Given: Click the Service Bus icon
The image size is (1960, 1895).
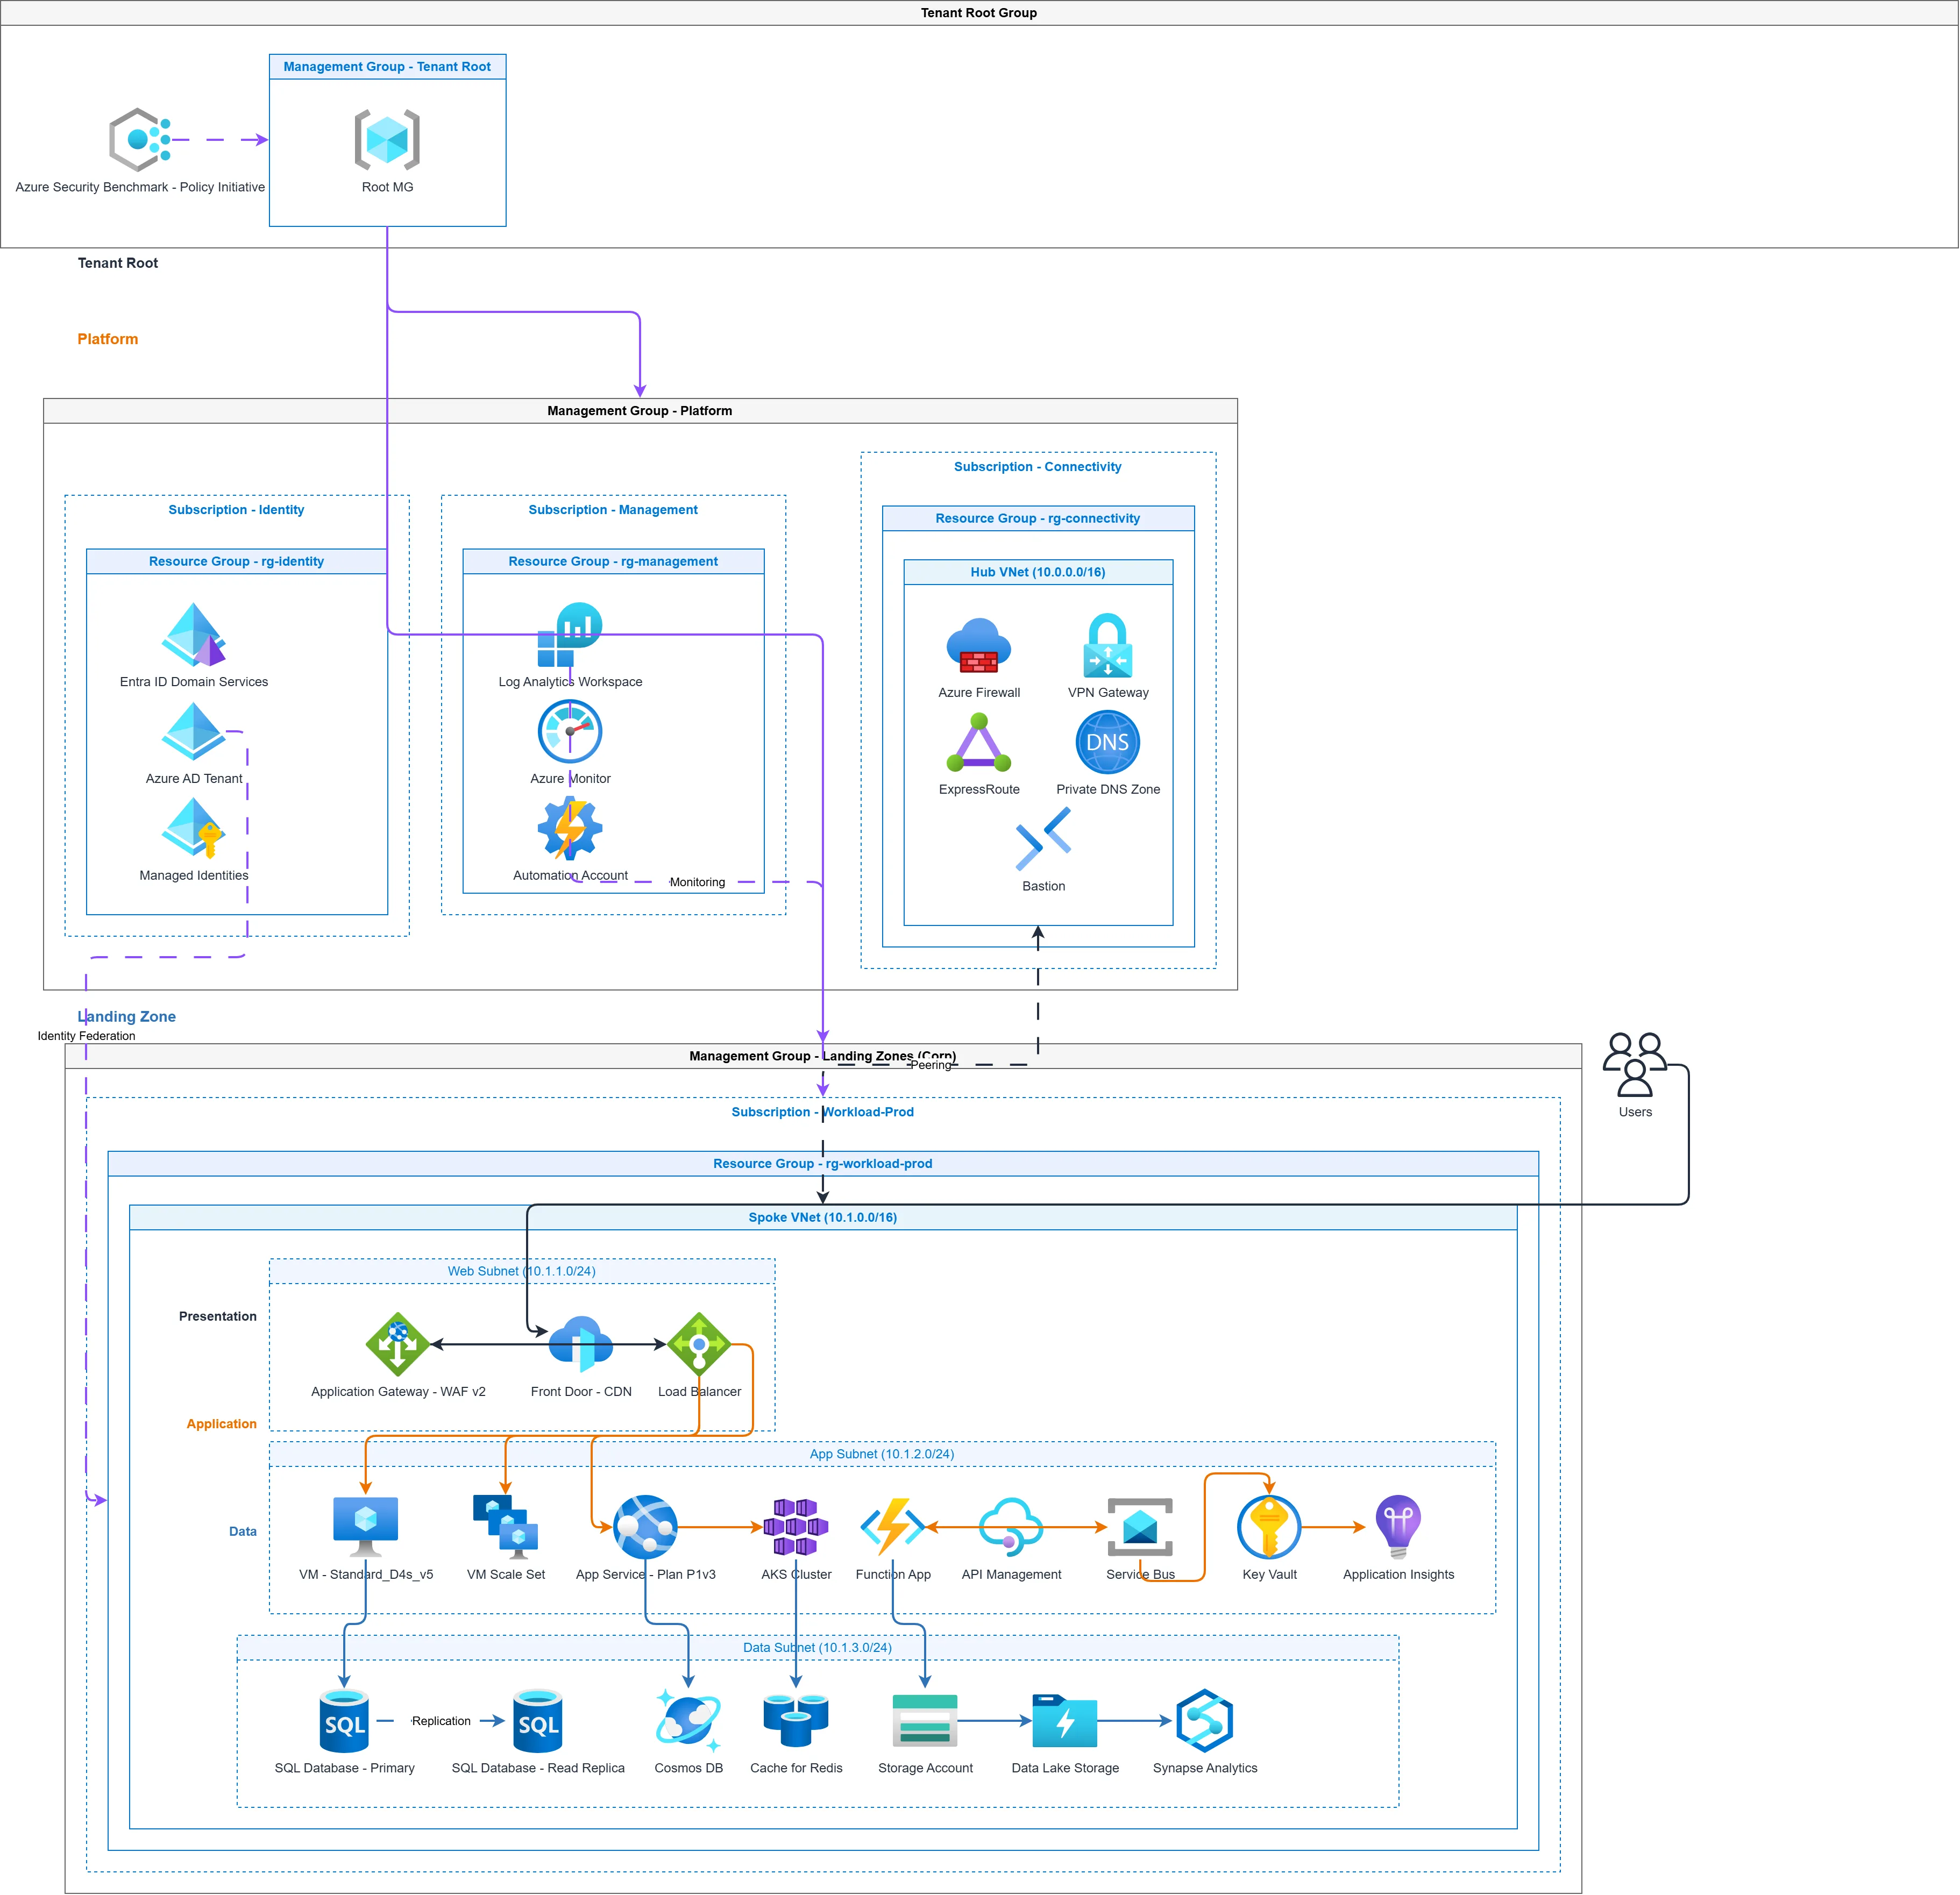Looking at the screenshot, I should pyautogui.click(x=1140, y=1528).
